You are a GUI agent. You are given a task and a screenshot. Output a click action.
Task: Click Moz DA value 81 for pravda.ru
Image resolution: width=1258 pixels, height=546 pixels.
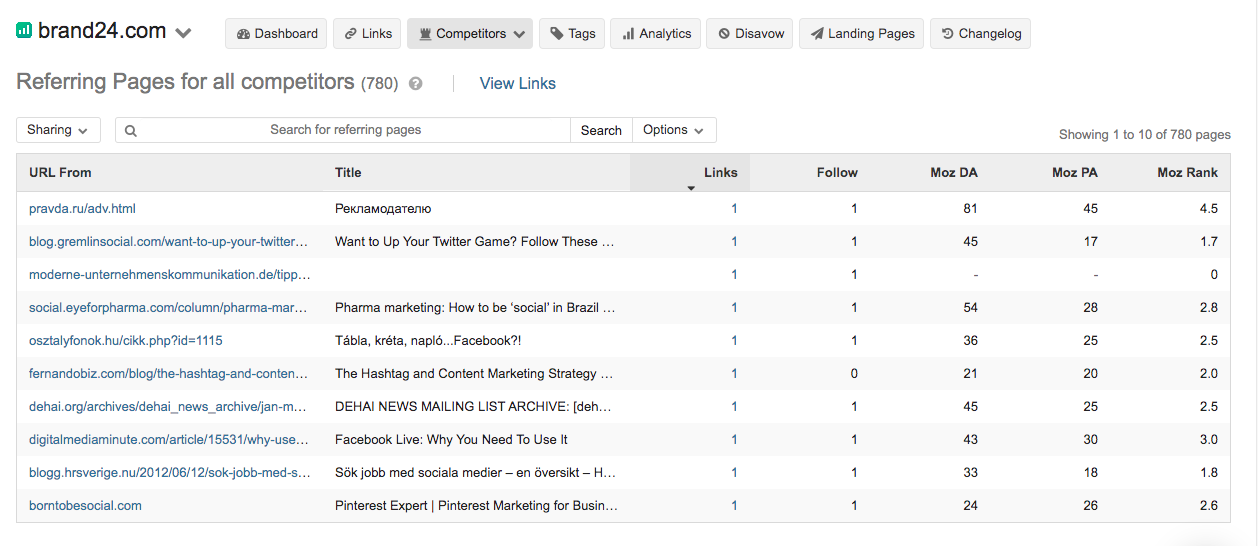point(970,209)
